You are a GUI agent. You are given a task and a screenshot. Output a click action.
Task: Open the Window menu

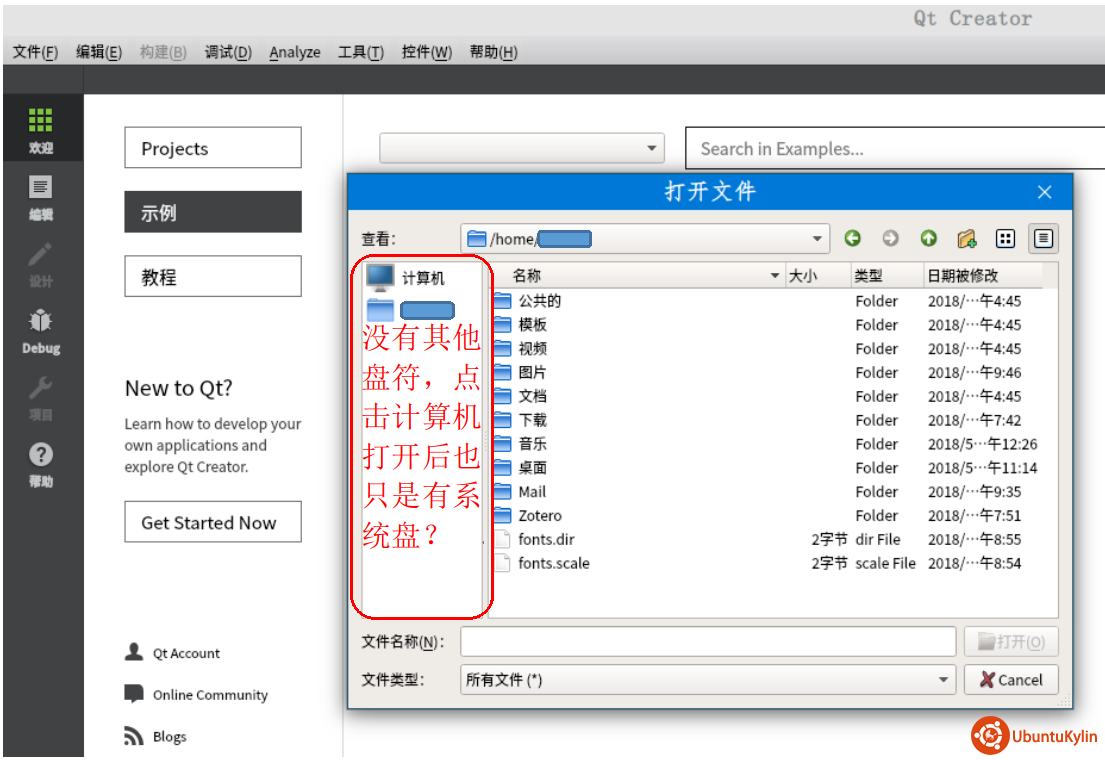point(426,52)
